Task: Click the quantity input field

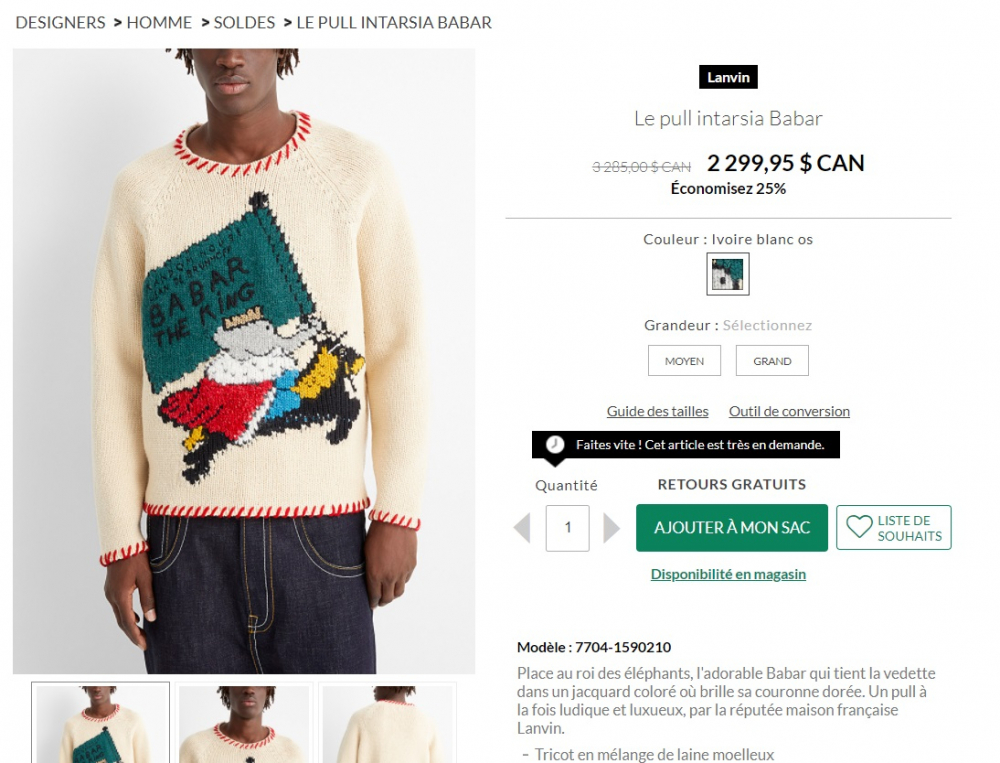Action: (x=568, y=528)
